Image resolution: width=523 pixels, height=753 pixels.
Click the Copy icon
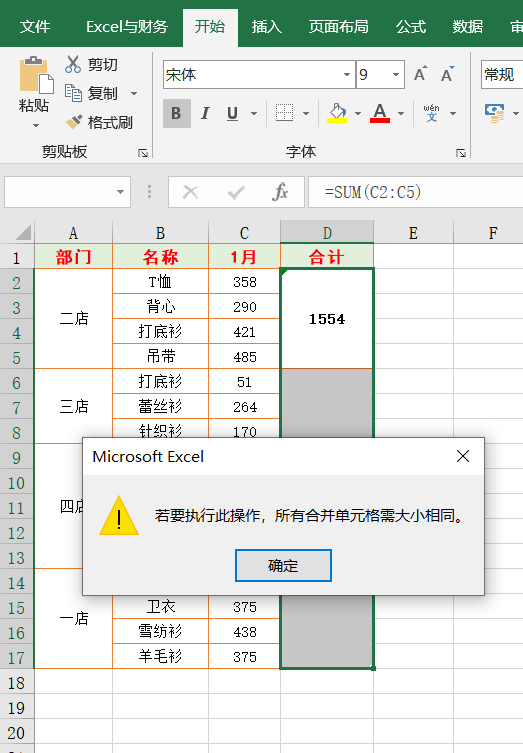(x=73, y=93)
